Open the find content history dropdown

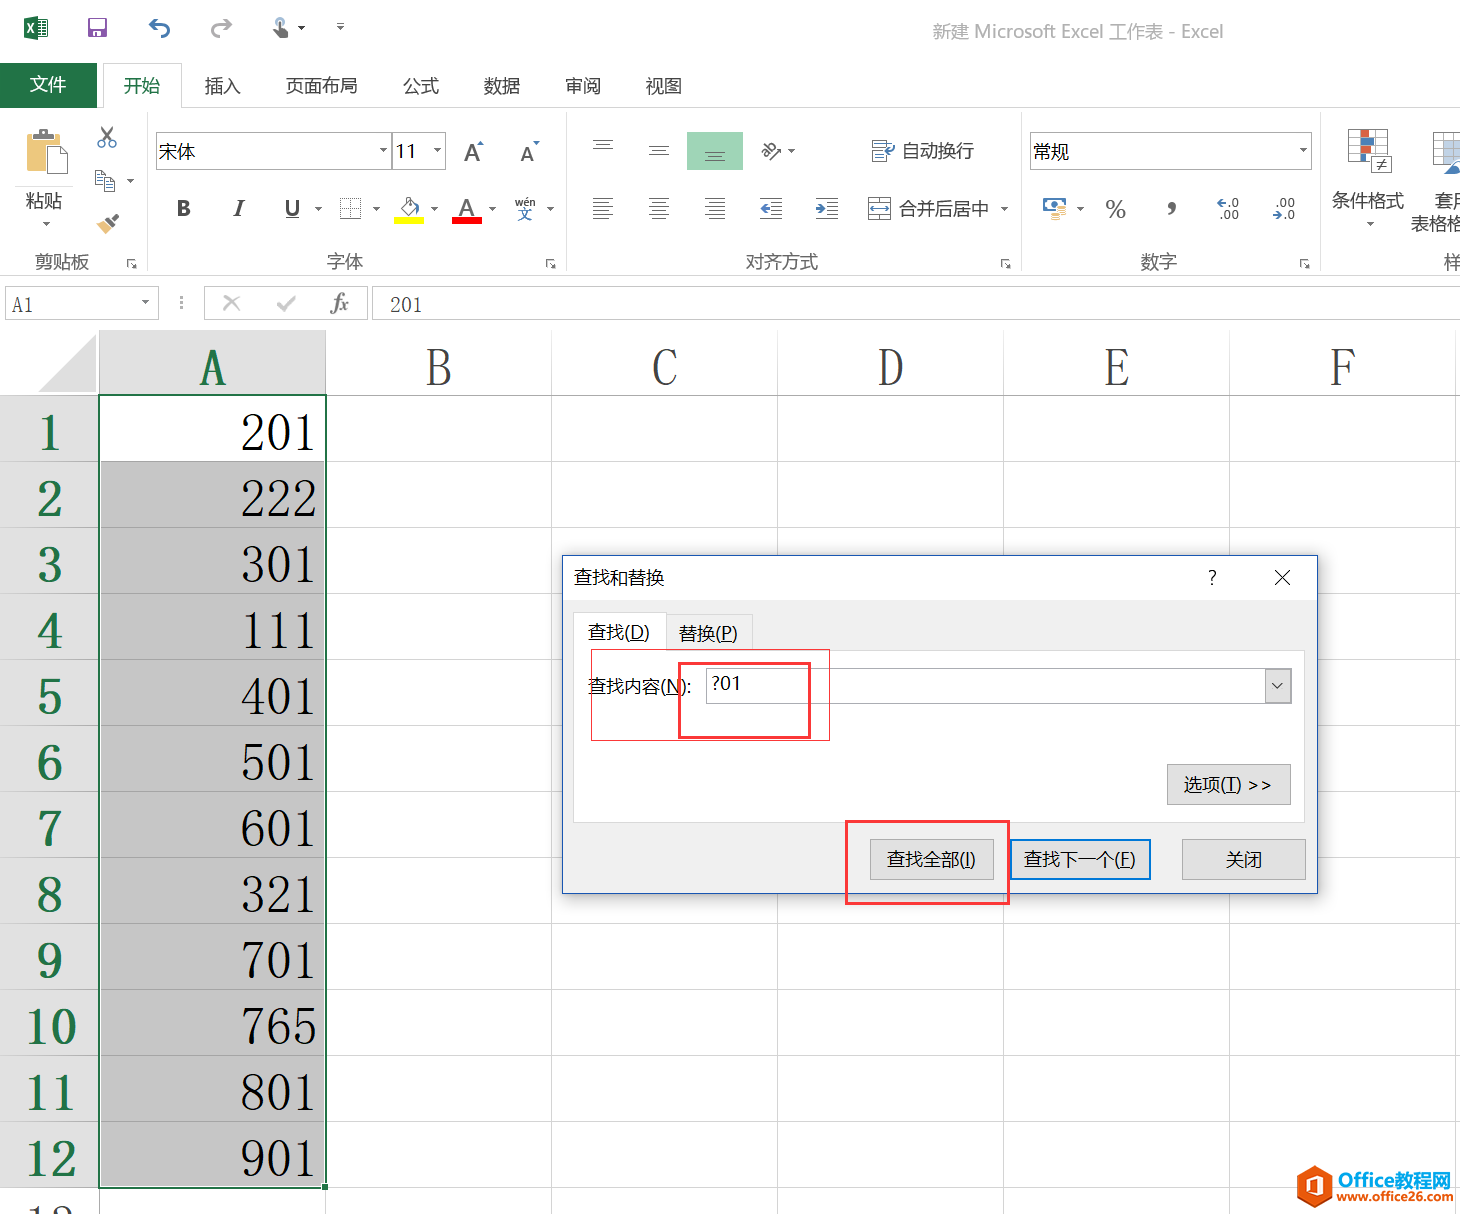(1277, 686)
